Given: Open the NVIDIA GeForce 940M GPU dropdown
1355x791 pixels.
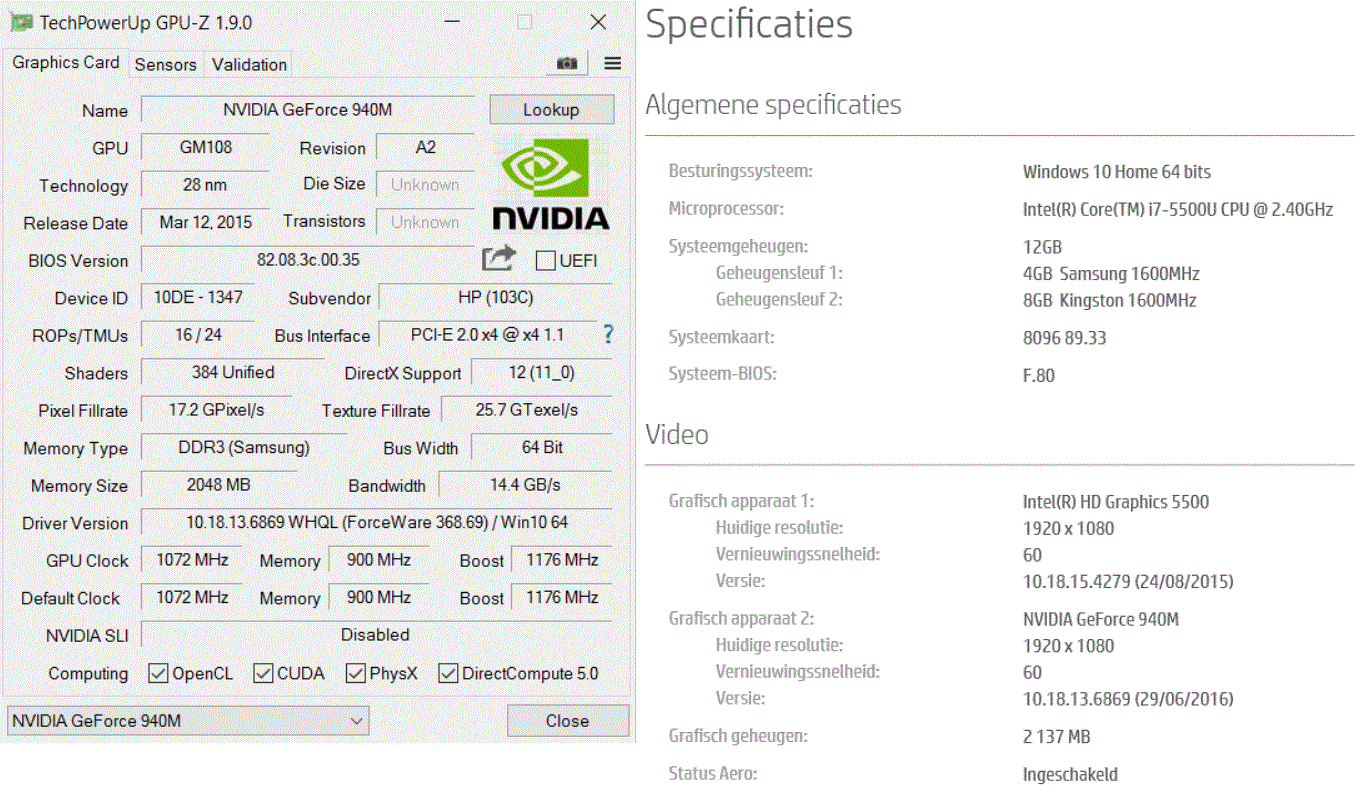Looking at the screenshot, I should click(x=188, y=721).
